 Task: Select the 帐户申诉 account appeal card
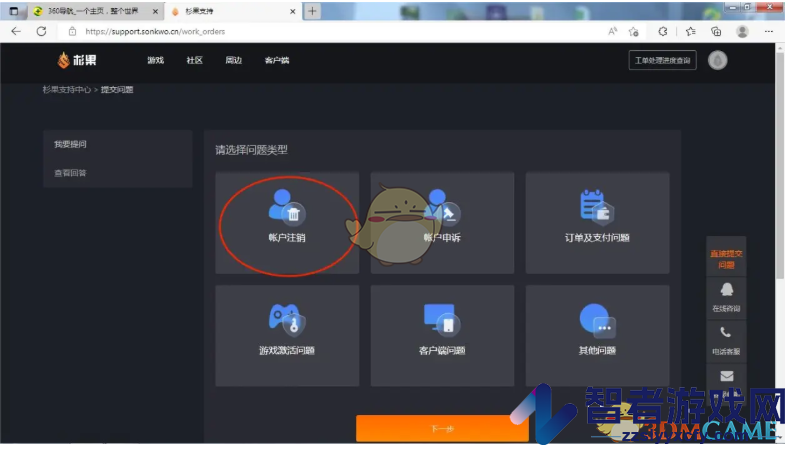point(442,223)
